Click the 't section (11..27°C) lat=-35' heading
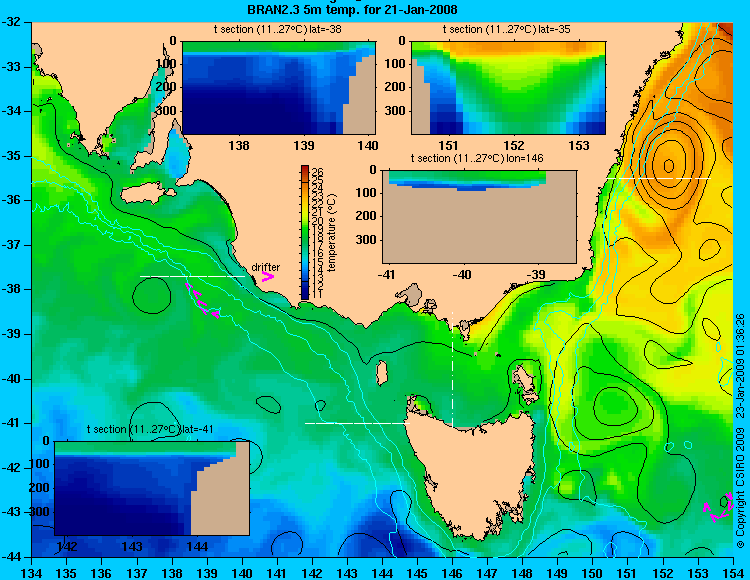The height and width of the screenshot is (580, 750). coord(507,29)
